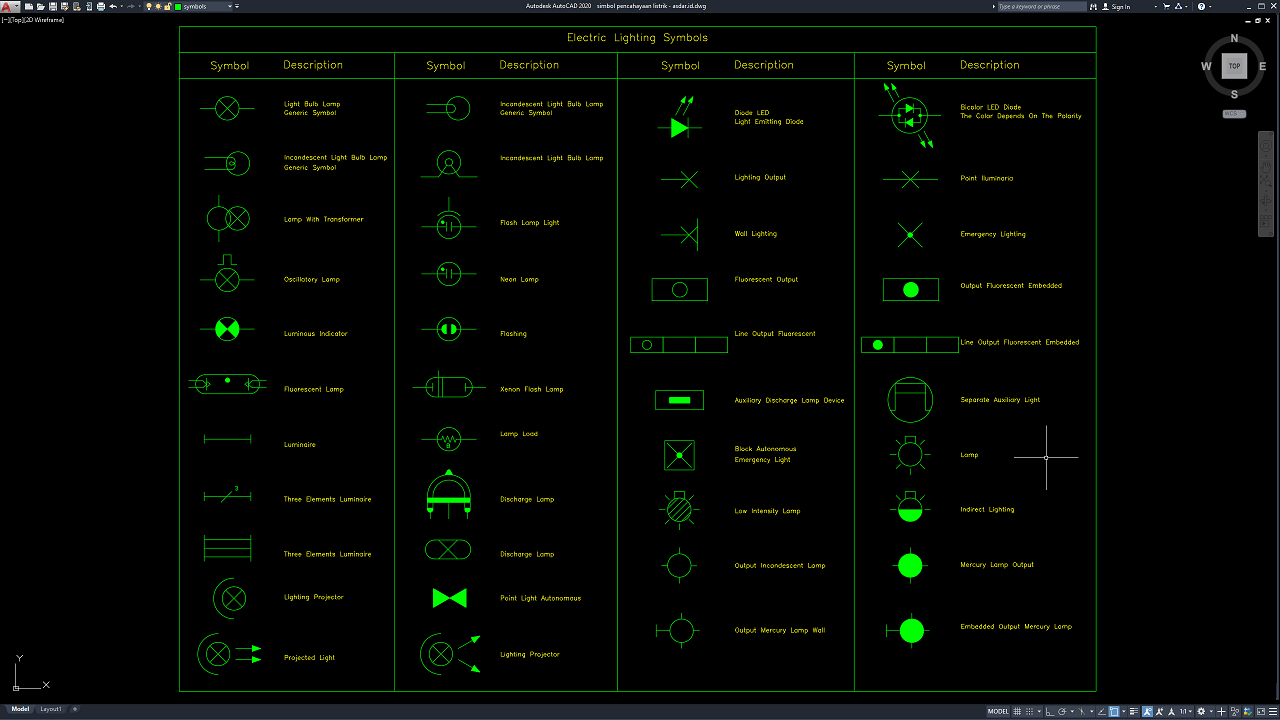This screenshot has width=1280, height=720.
Task: Open the symbols layer dropdown
Action: (231, 6)
